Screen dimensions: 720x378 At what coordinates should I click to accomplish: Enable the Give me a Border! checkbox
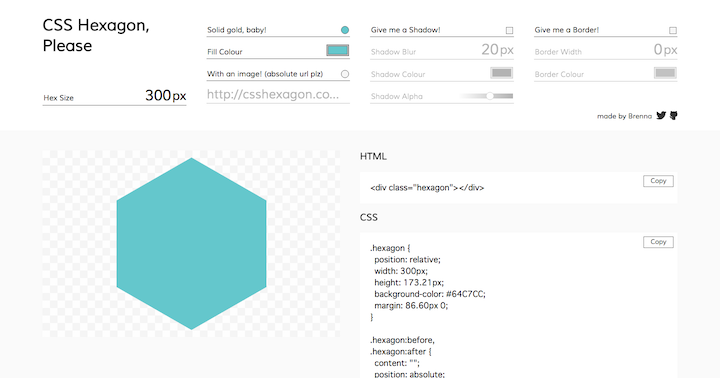(x=673, y=30)
